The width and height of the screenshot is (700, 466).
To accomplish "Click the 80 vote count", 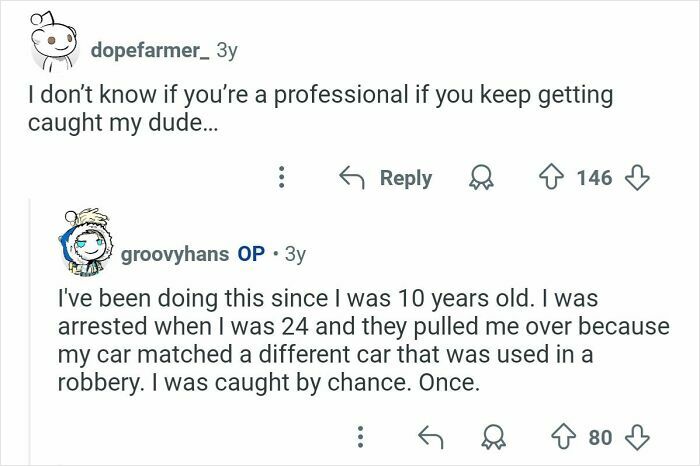I will [600, 437].
